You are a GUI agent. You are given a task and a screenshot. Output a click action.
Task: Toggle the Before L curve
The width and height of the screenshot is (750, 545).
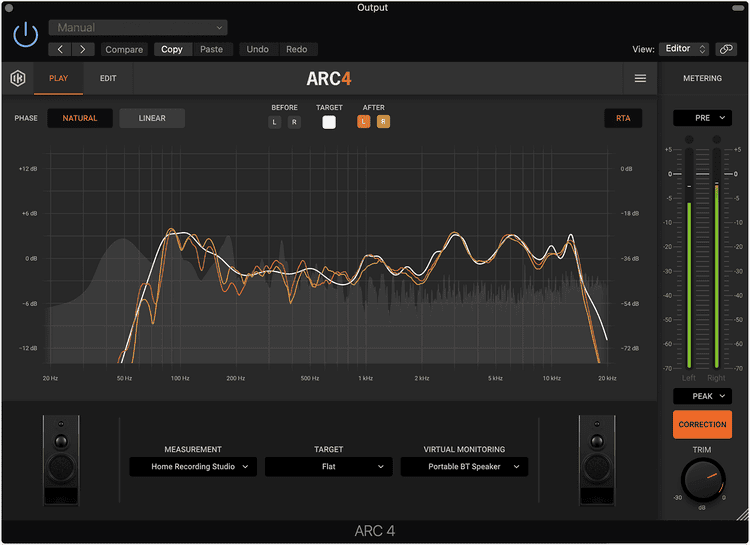click(275, 122)
